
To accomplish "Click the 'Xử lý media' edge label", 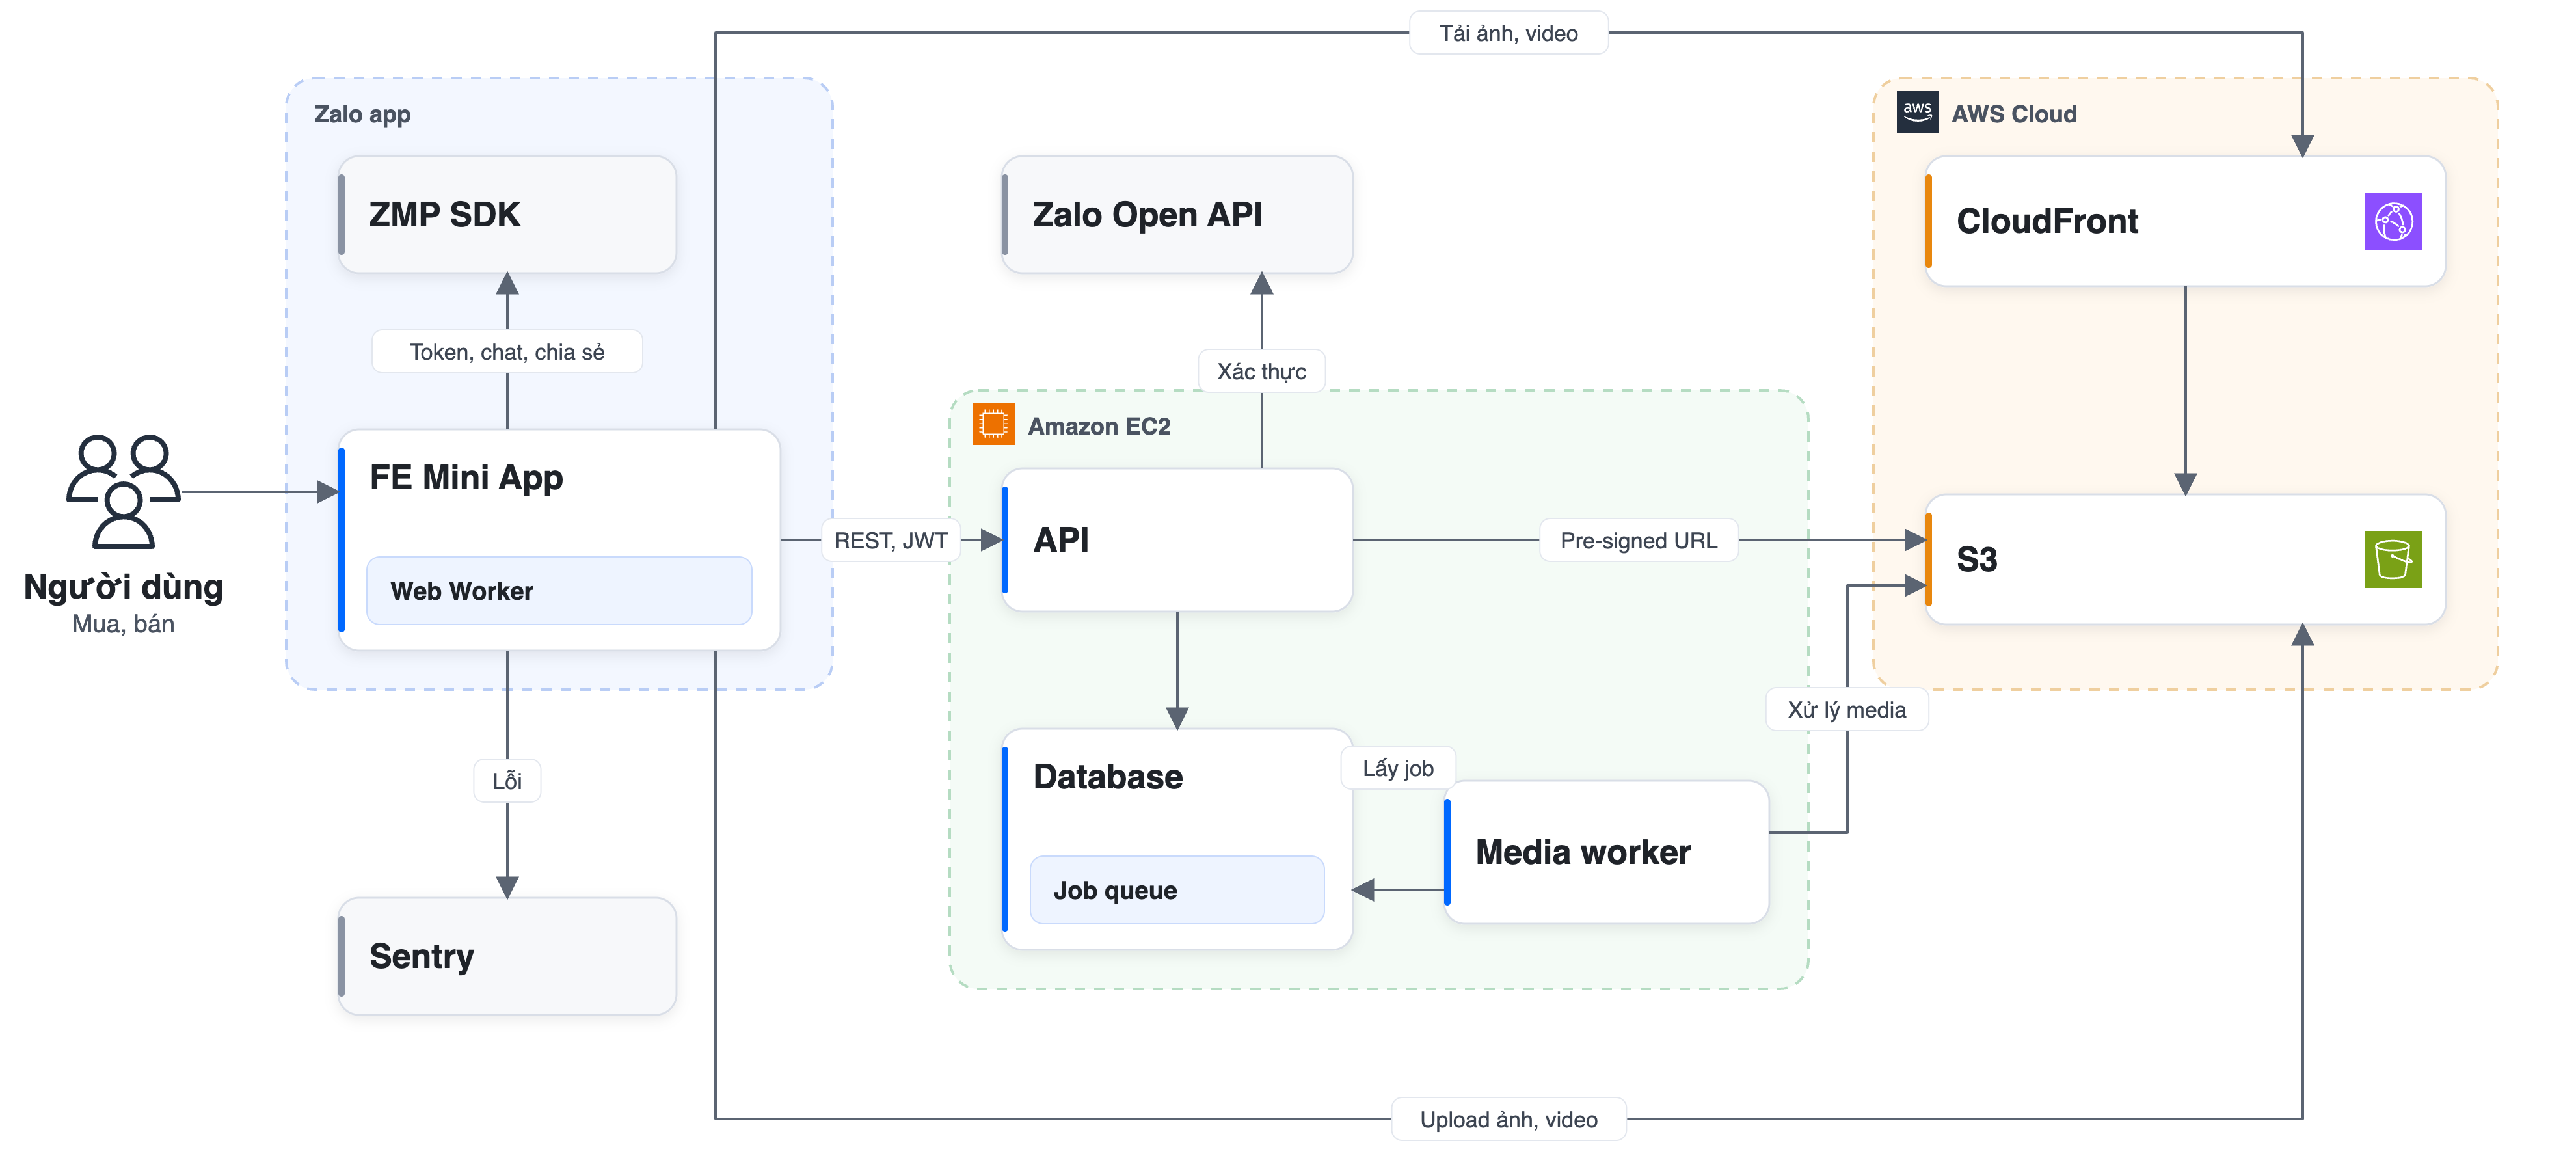I will pos(1846,709).
